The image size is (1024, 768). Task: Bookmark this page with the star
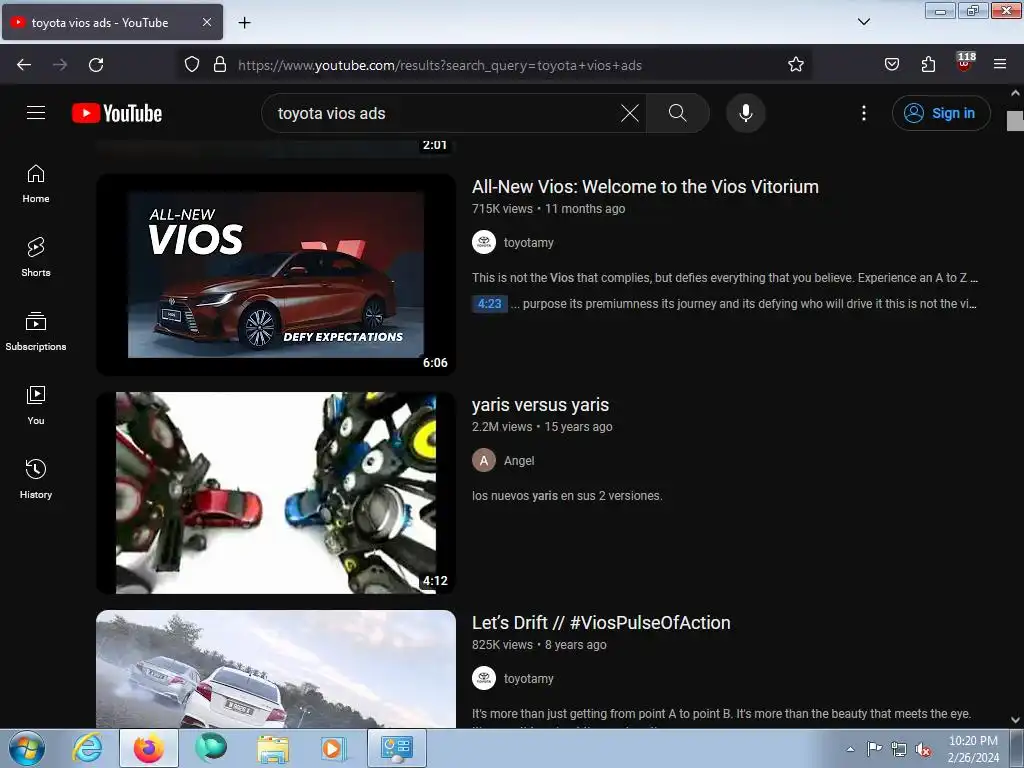coord(795,65)
